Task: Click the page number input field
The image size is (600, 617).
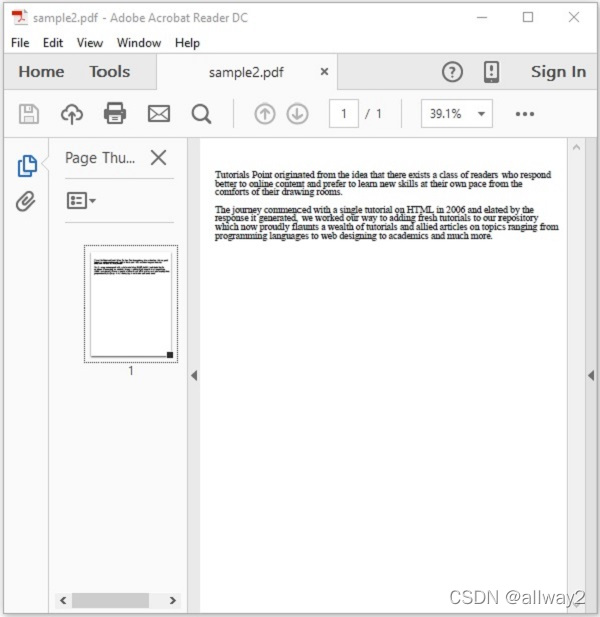Action: click(x=344, y=114)
